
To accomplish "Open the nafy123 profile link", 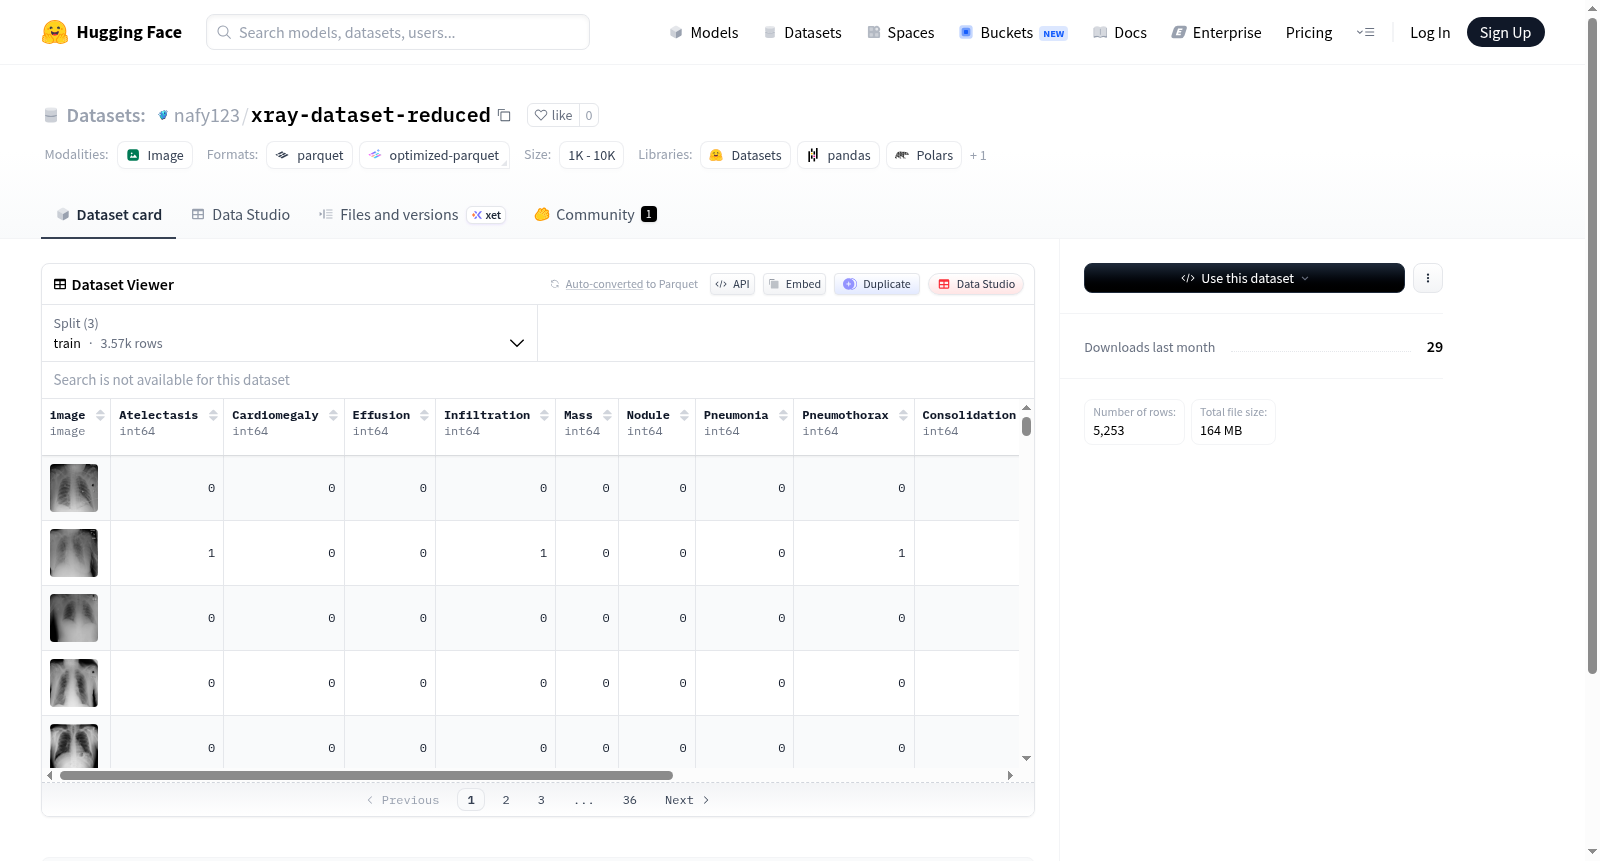I will pos(207,115).
